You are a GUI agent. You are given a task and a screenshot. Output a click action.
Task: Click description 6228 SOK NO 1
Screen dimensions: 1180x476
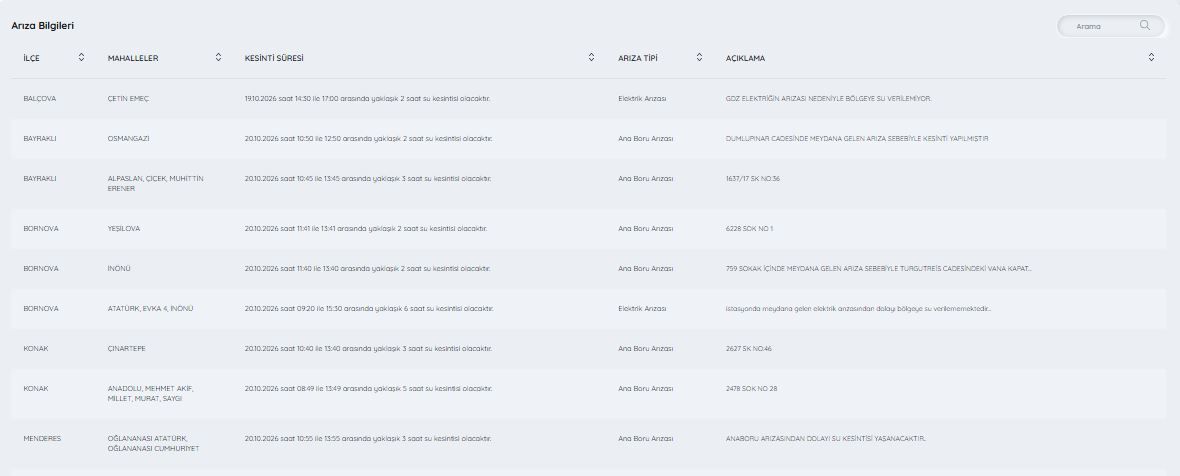749,229
